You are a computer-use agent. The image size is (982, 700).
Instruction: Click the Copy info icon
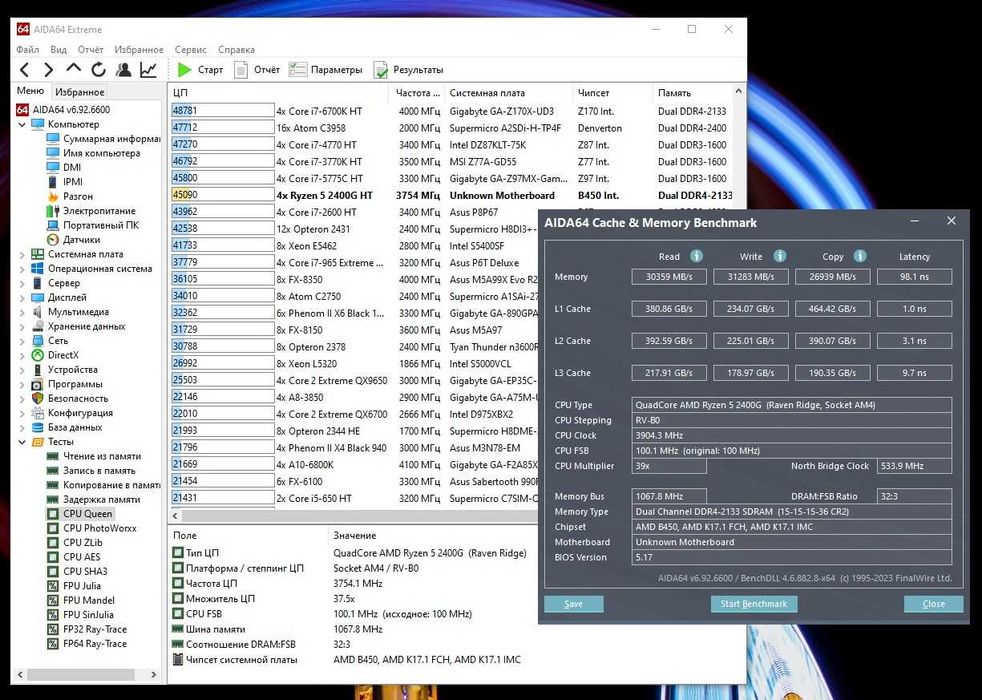click(860, 256)
